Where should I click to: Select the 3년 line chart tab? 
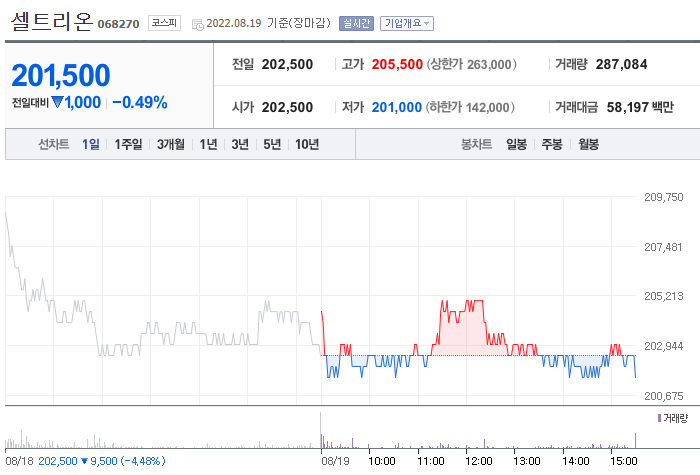click(240, 144)
